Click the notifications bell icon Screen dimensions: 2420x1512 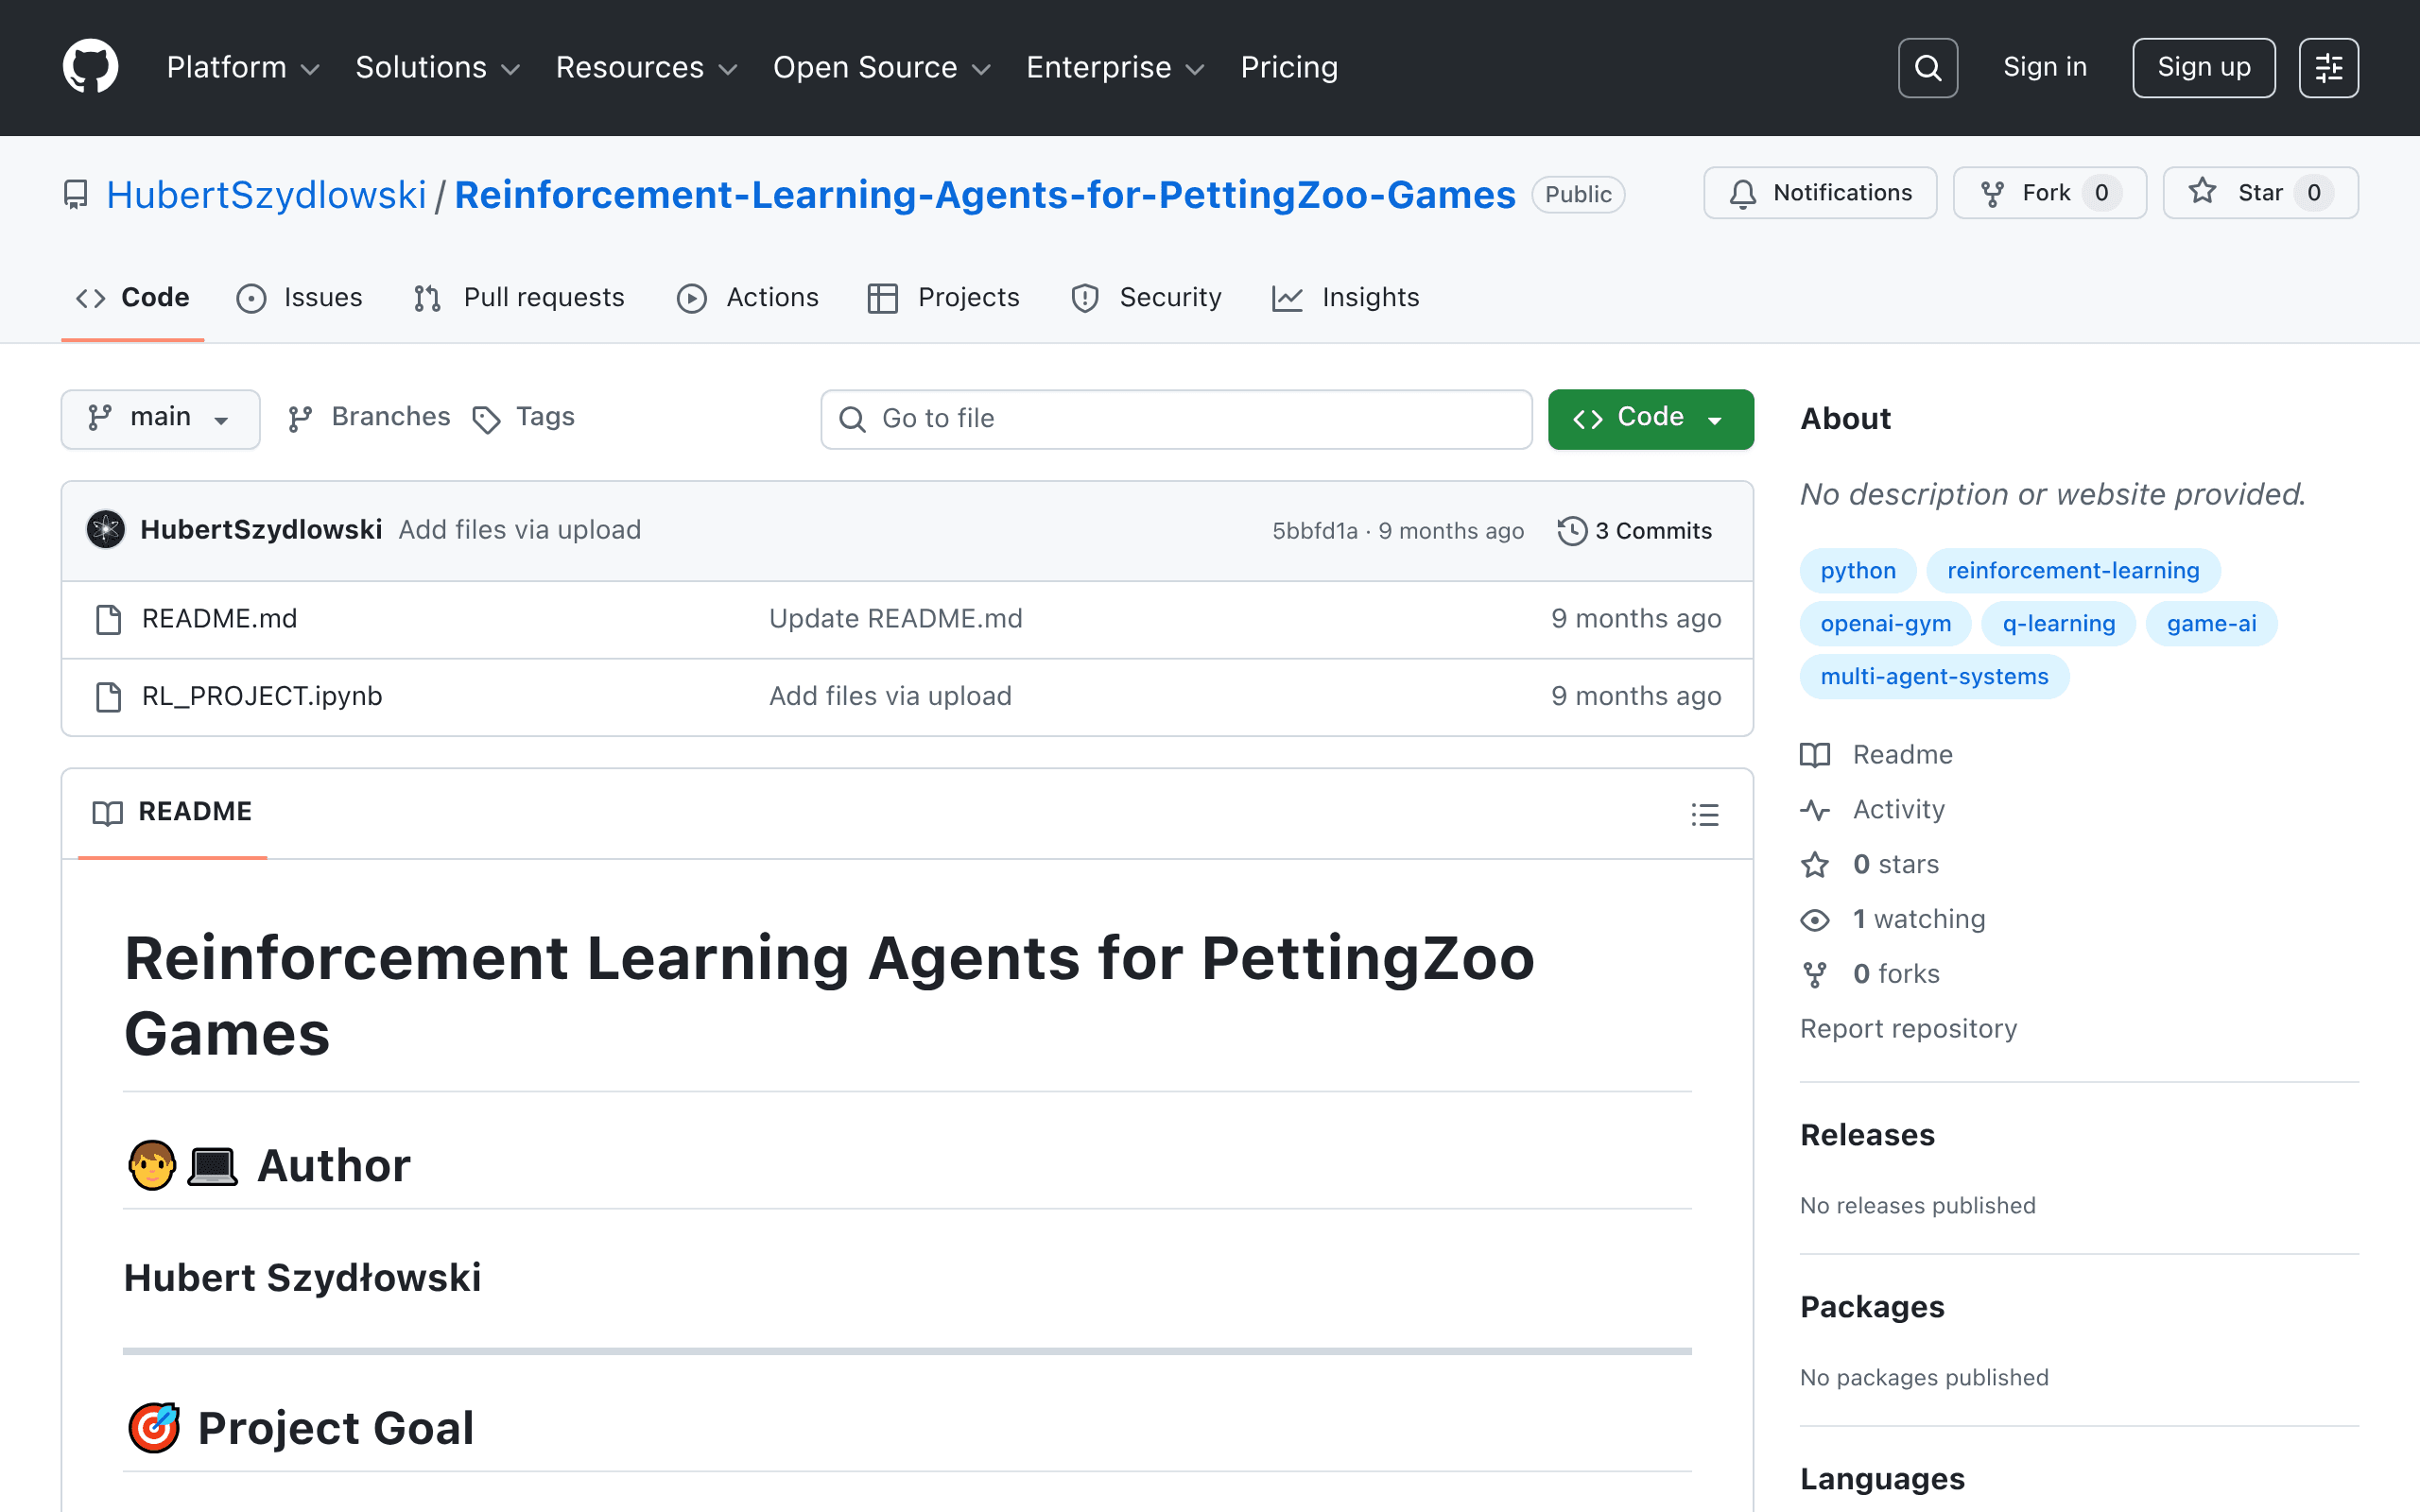pos(1743,193)
